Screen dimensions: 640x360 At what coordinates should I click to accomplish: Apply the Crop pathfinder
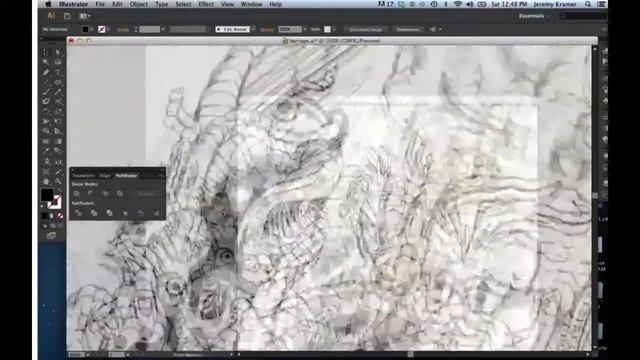[125, 213]
